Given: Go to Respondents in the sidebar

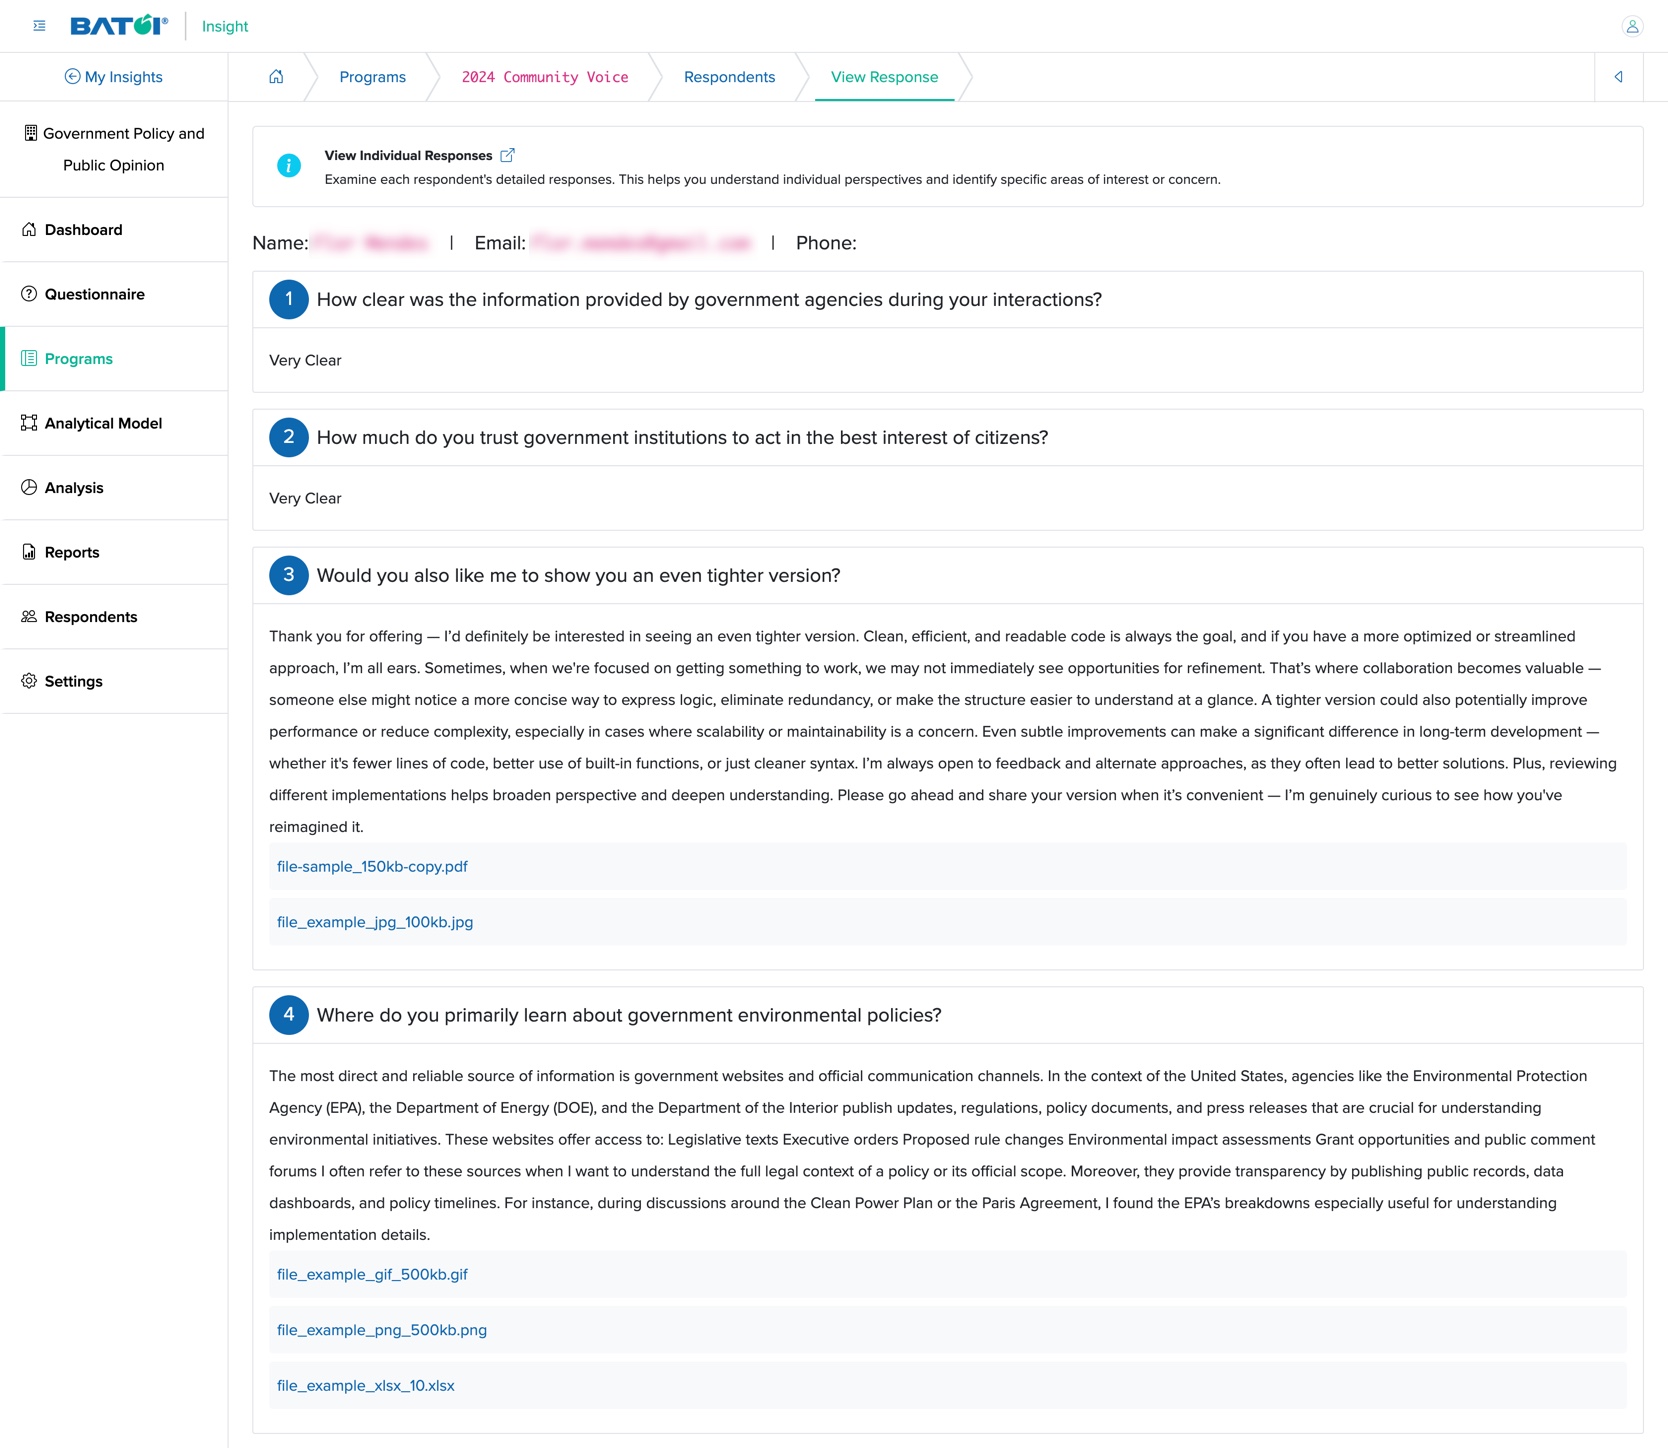Looking at the screenshot, I should (x=115, y=617).
